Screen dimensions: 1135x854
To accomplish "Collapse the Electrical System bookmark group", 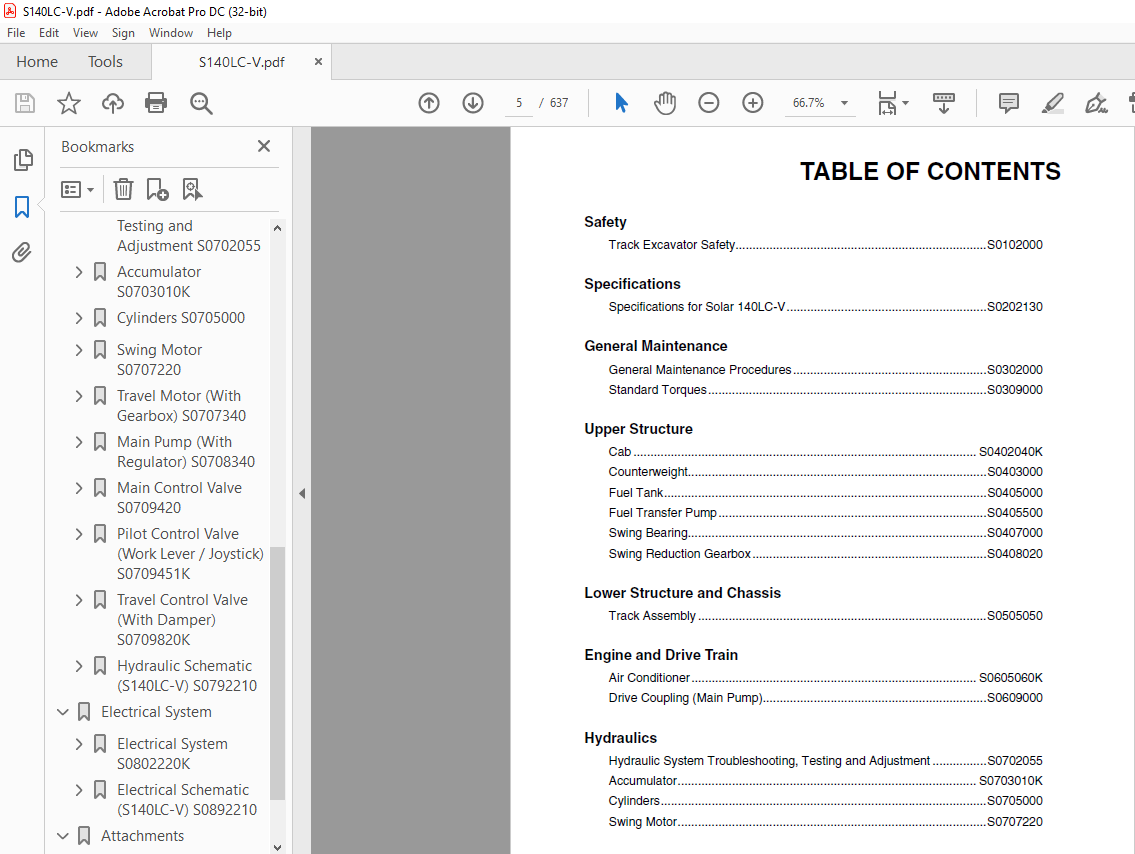I will pyautogui.click(x=63, y=712).
